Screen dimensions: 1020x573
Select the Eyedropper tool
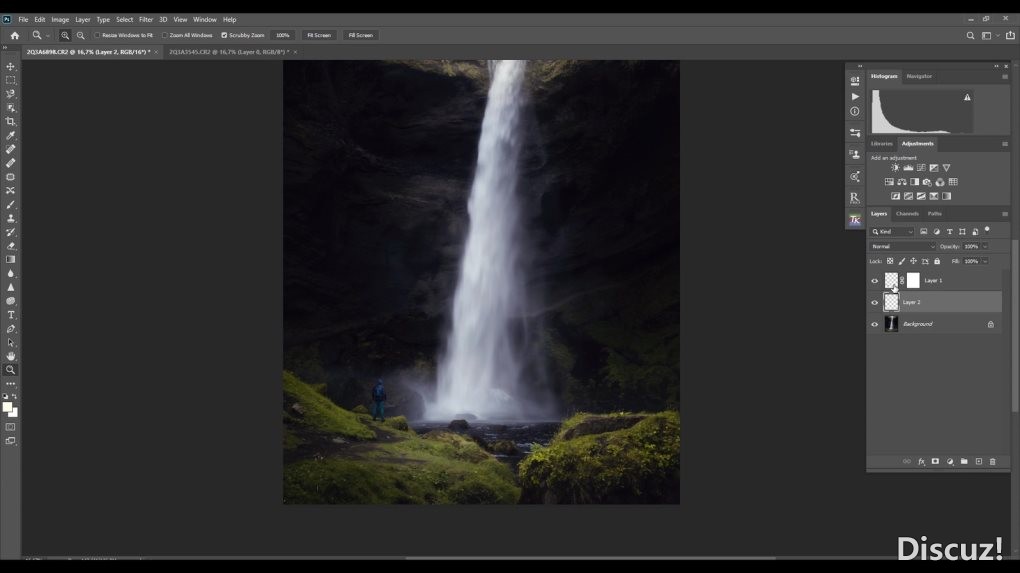[10, 135]
